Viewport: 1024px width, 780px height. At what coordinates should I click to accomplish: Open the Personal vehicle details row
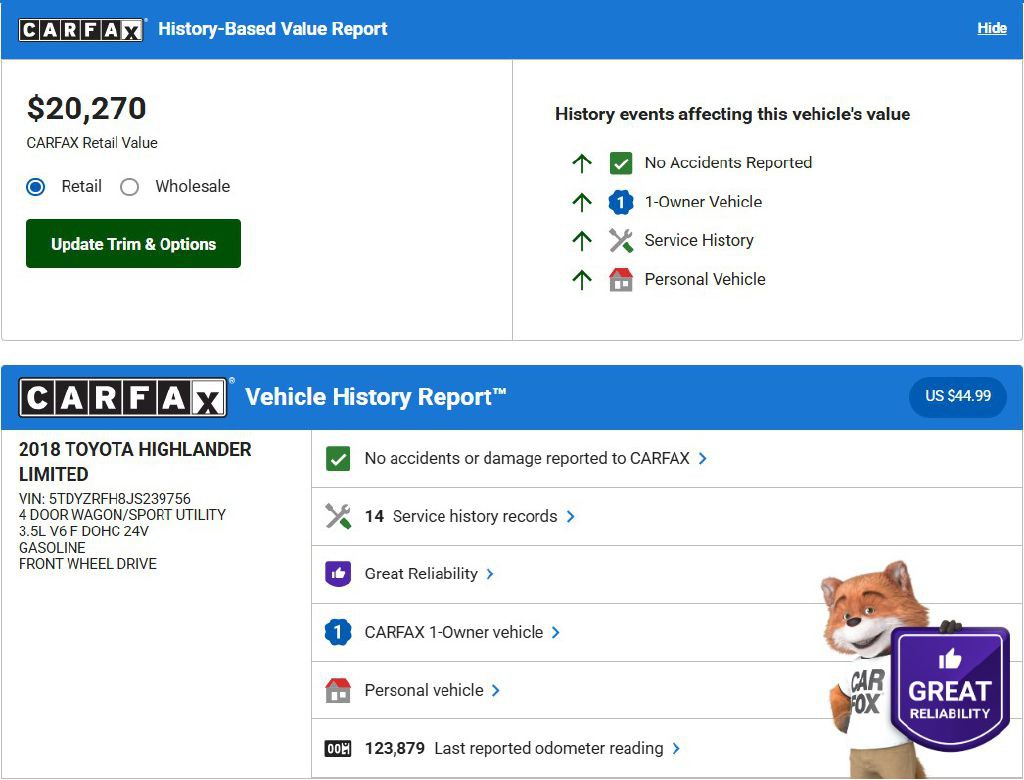tap(424, 691)
